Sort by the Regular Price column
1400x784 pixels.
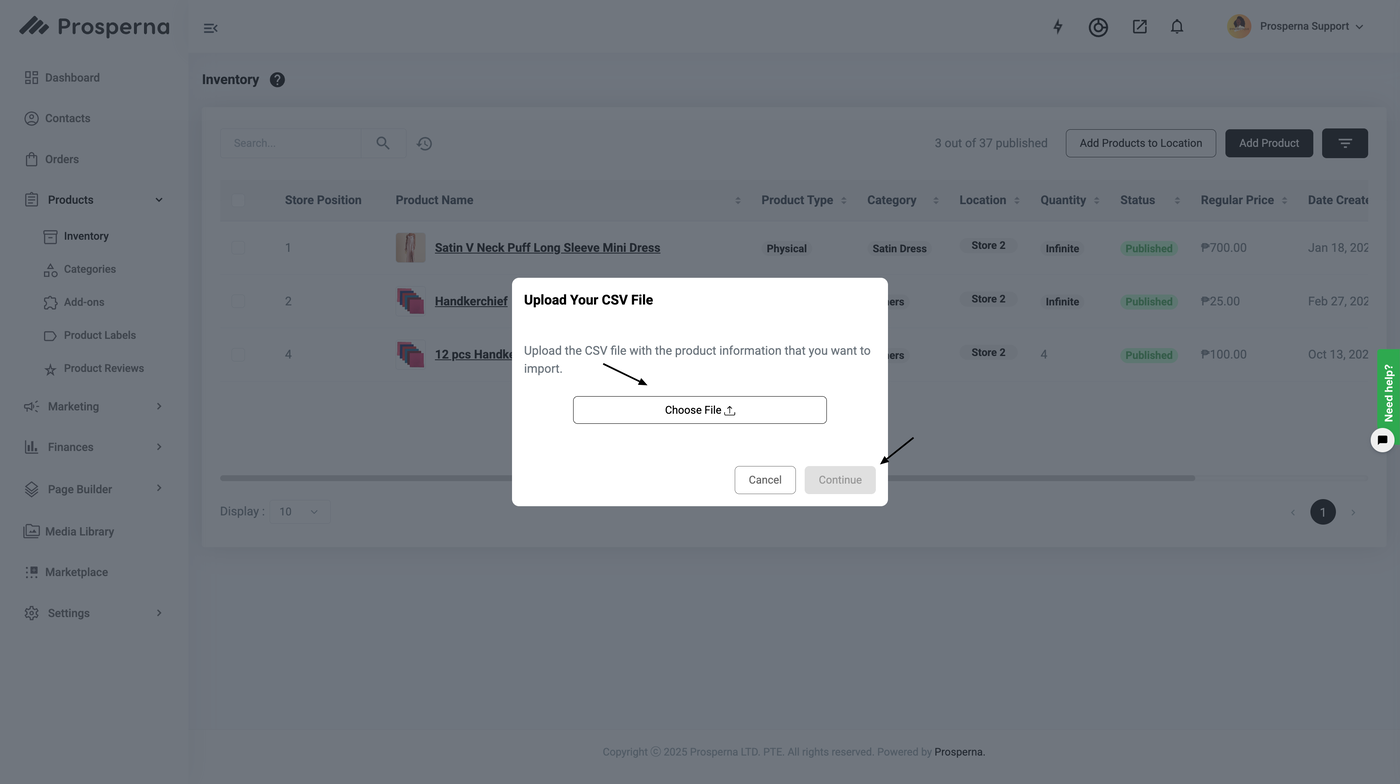click(x=1285, y=200)
